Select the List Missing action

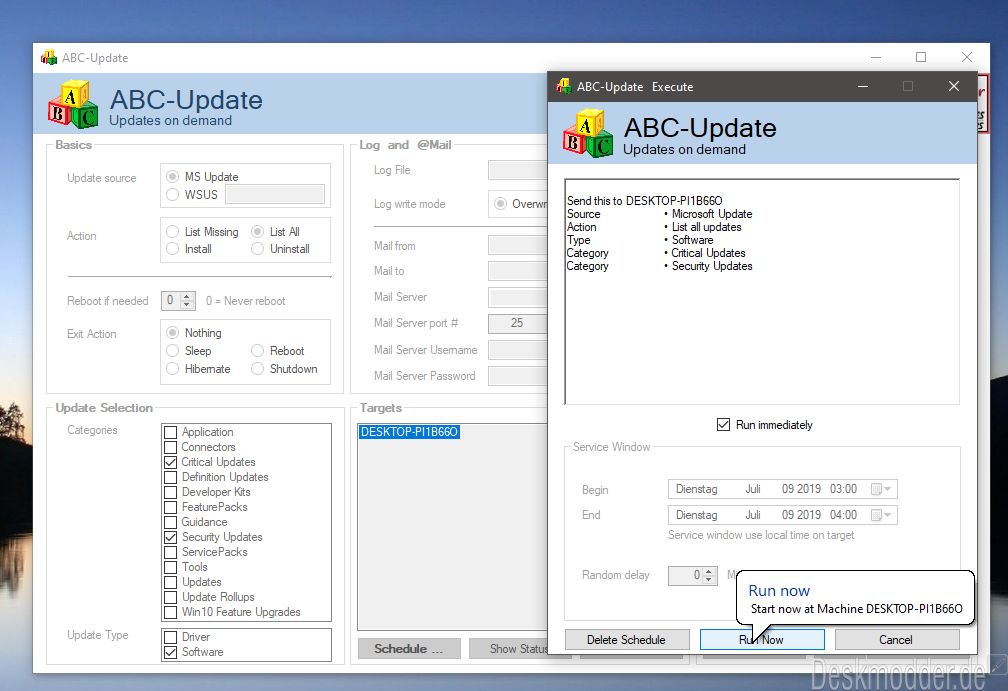172,231
